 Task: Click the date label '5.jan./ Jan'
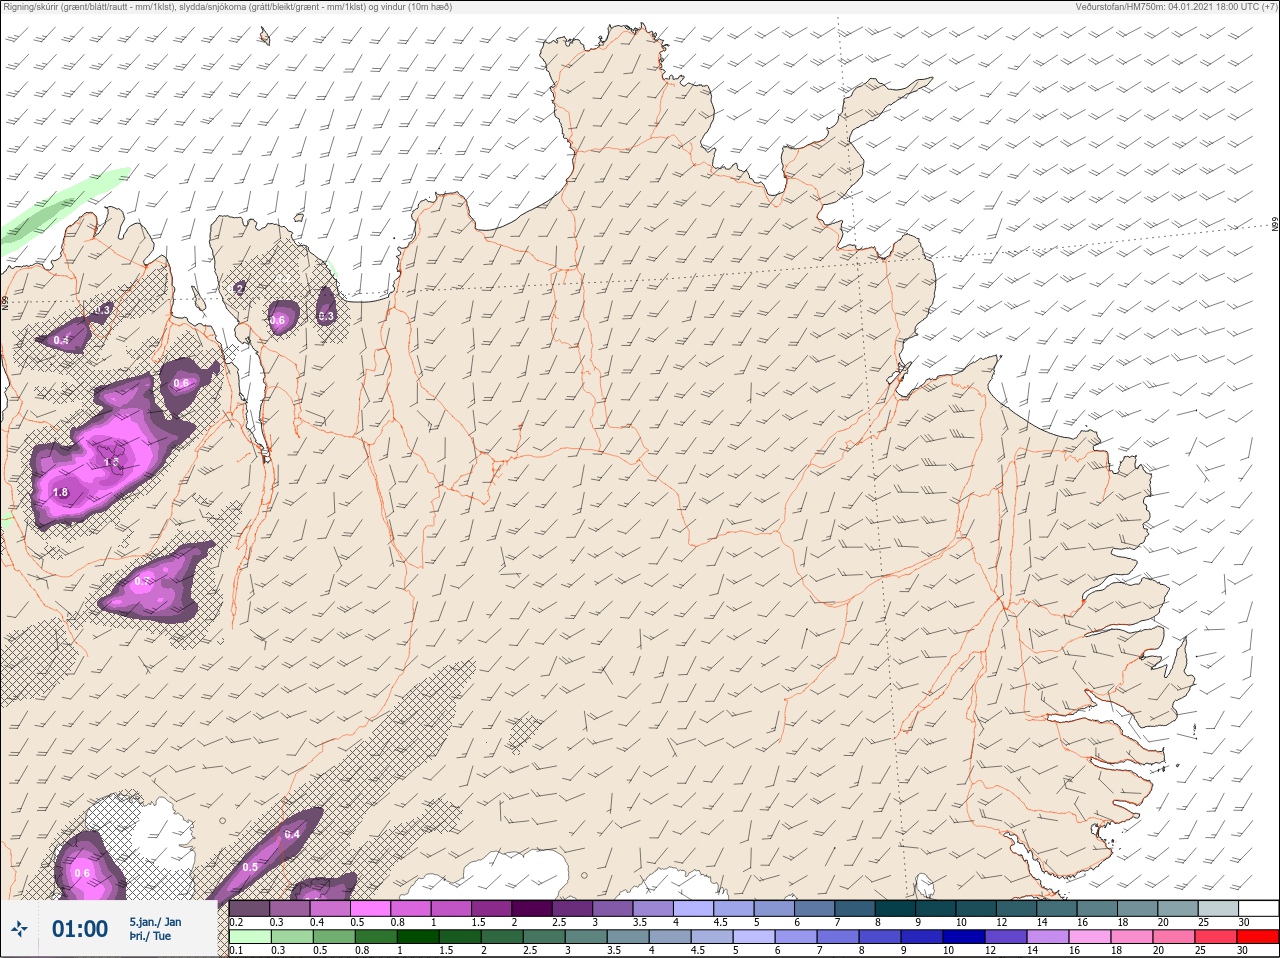155,922
